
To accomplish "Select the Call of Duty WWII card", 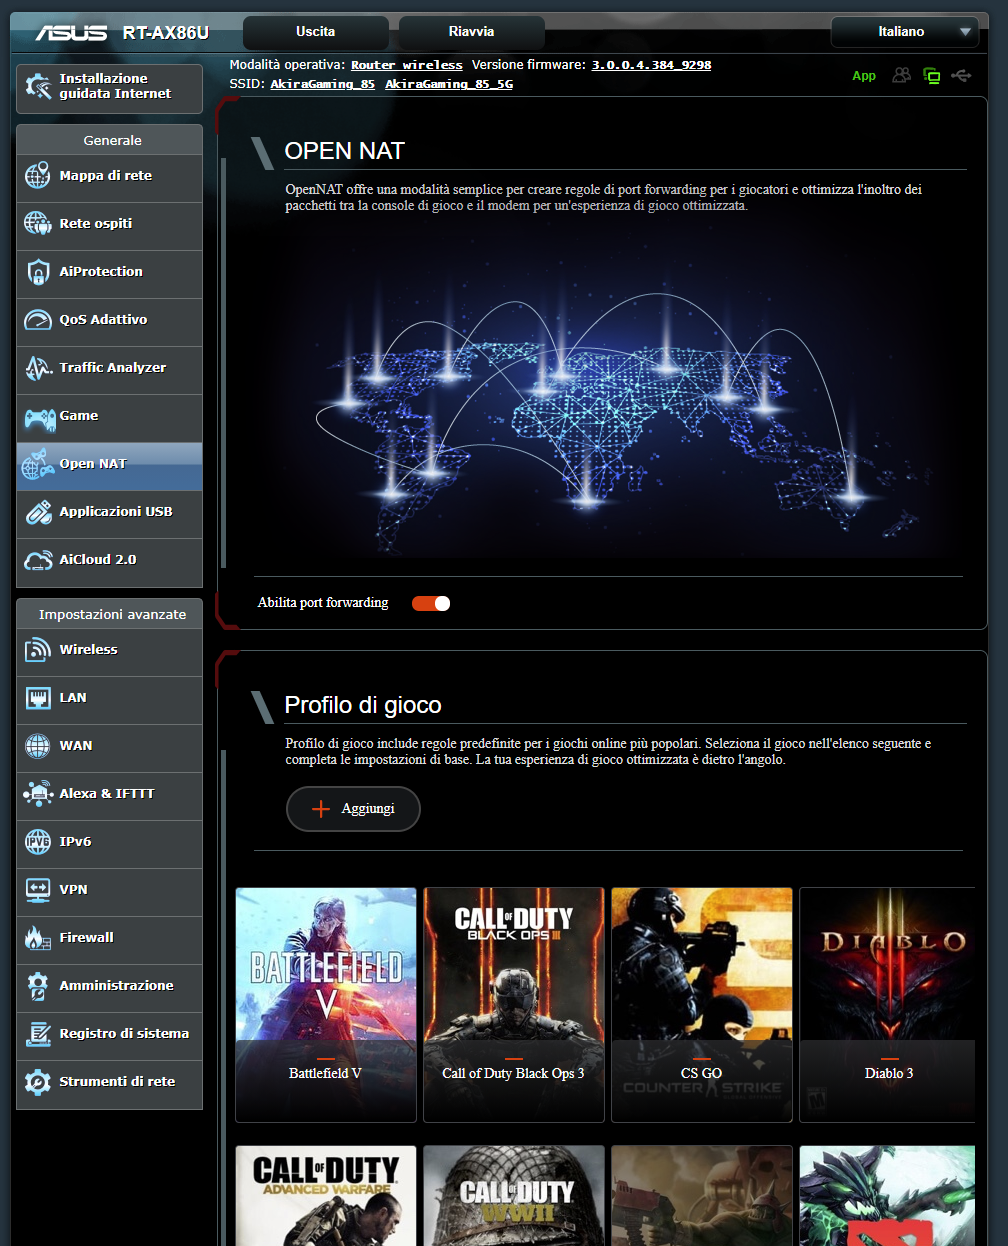I will point(514,1196).
